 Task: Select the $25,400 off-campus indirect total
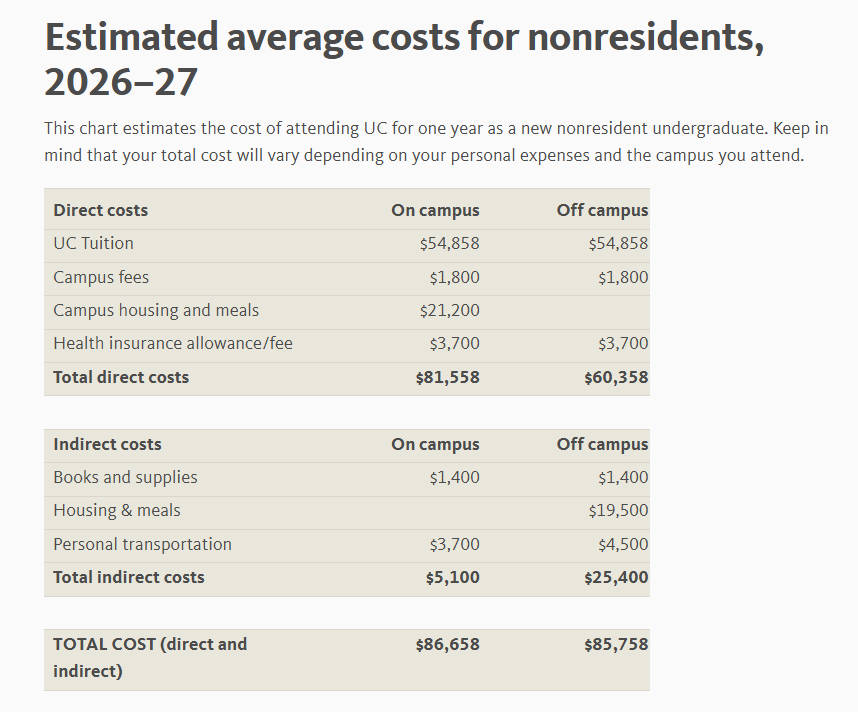616,577
